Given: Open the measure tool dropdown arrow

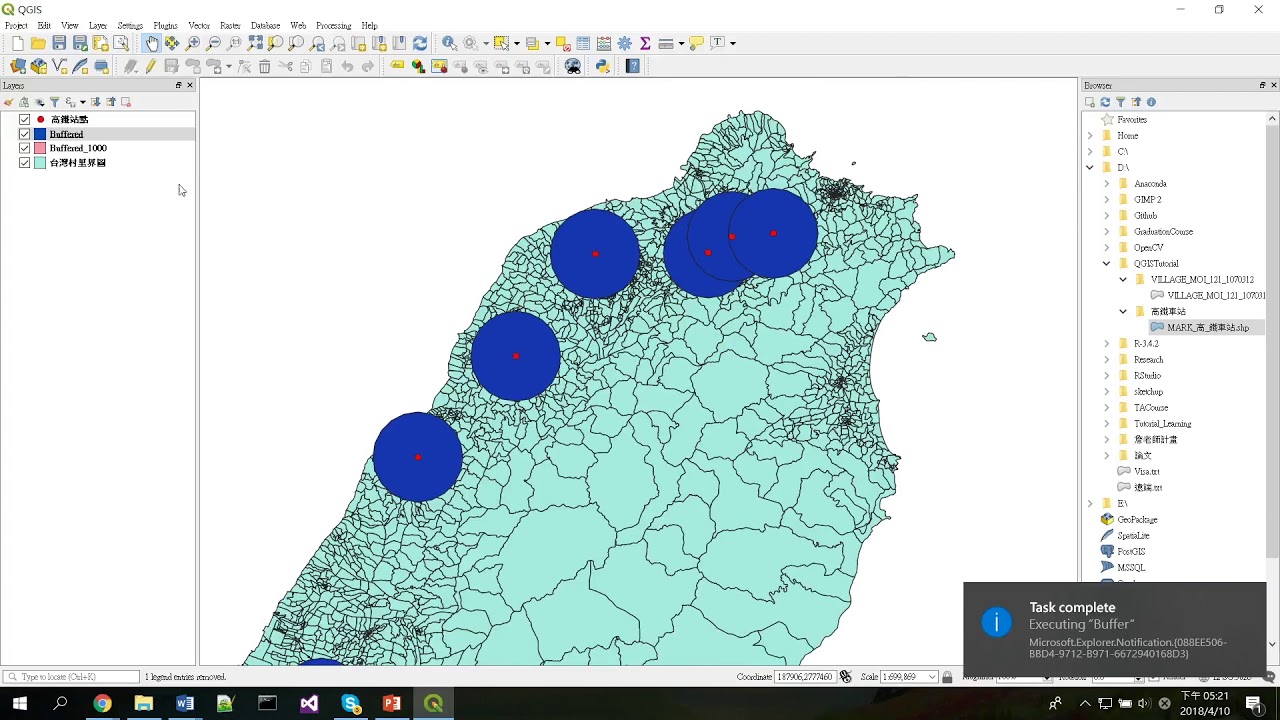Looking at the screenshot, I should [681, 43].
